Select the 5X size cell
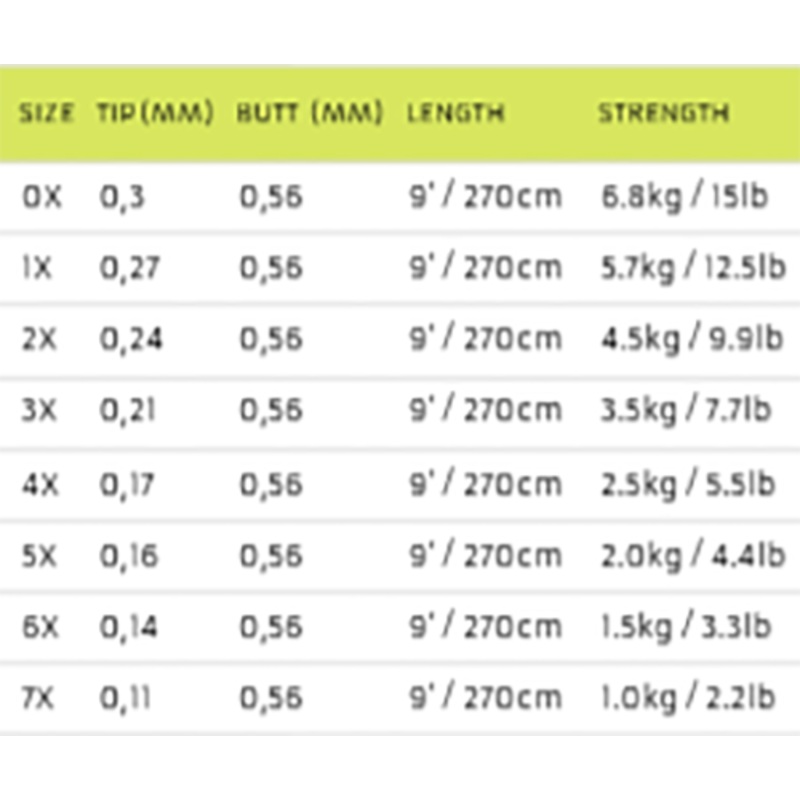The image size is (800, 800). [x=41, y=555]
